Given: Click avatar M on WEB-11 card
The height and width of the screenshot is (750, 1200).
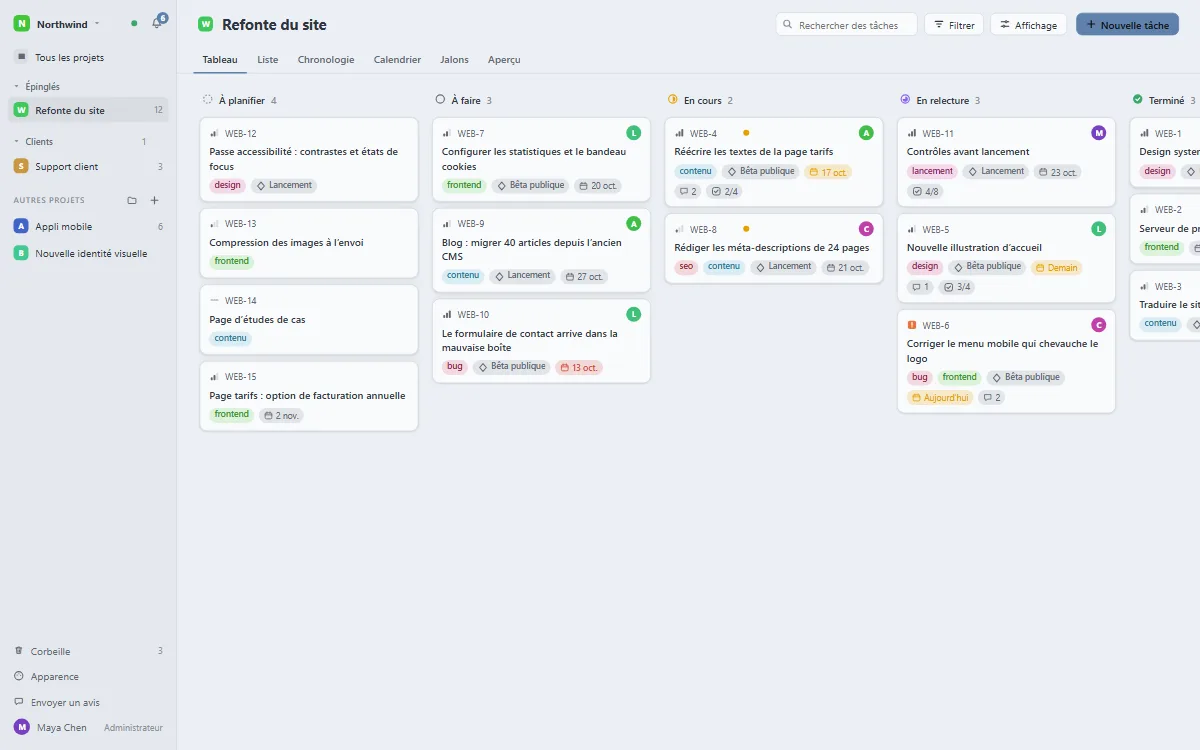Looking at the screenshot, I should 1098,133.
